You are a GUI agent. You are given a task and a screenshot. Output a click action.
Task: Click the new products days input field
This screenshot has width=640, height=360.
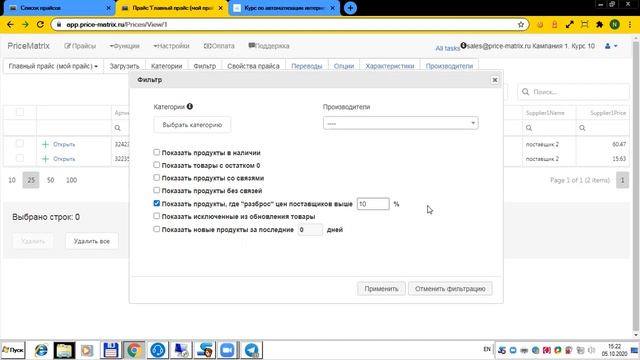click(x=310, y=230)
